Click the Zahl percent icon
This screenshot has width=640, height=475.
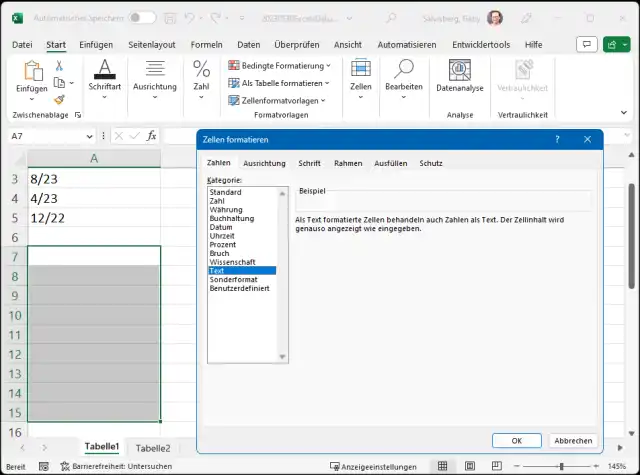point(201,70)
